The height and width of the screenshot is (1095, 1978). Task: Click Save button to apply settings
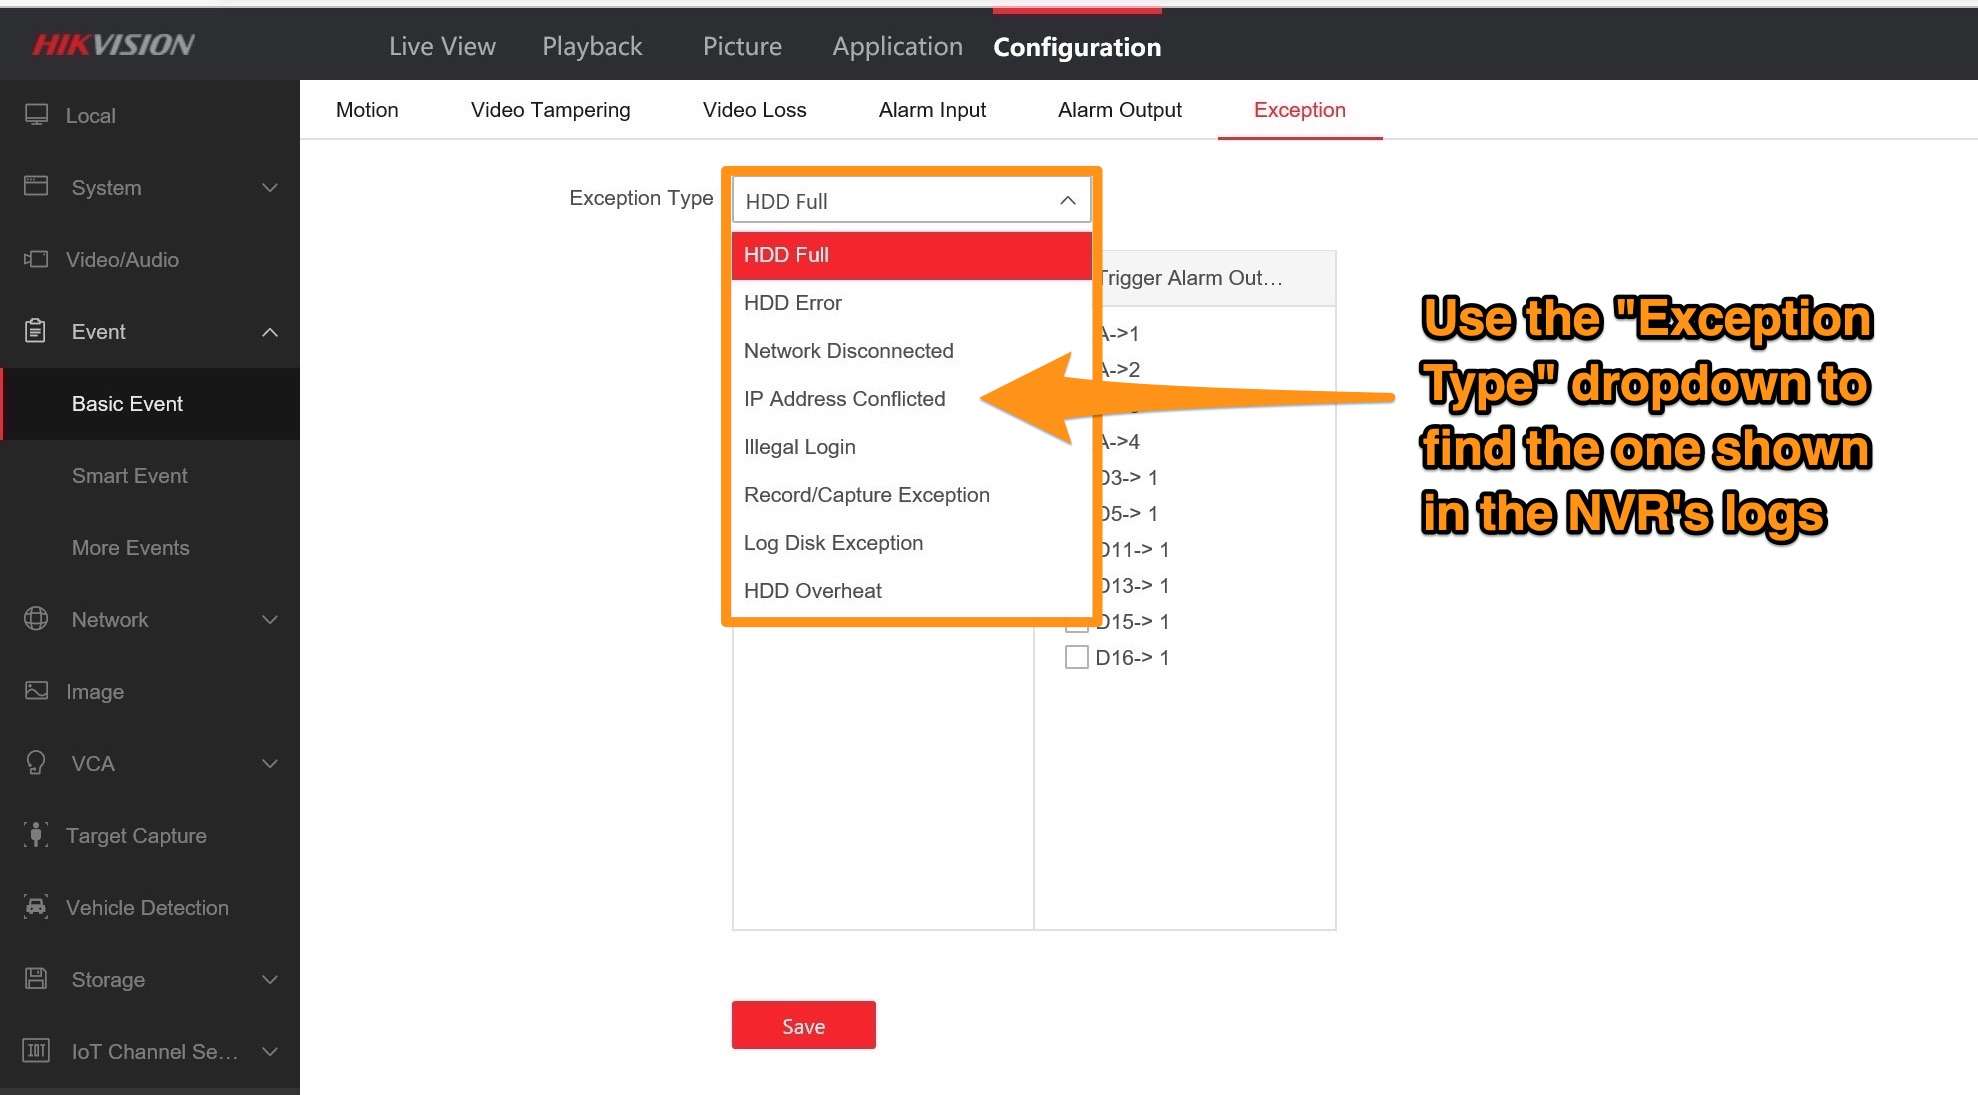[x=802, y=1025]
